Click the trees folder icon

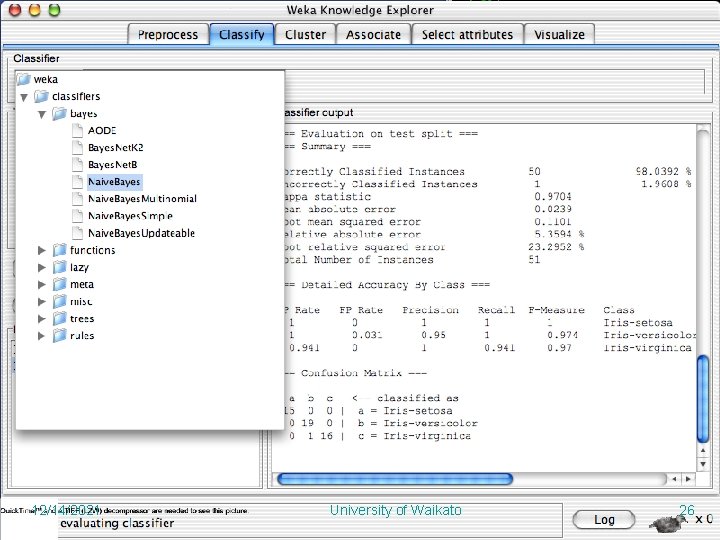tap(59, 319)
